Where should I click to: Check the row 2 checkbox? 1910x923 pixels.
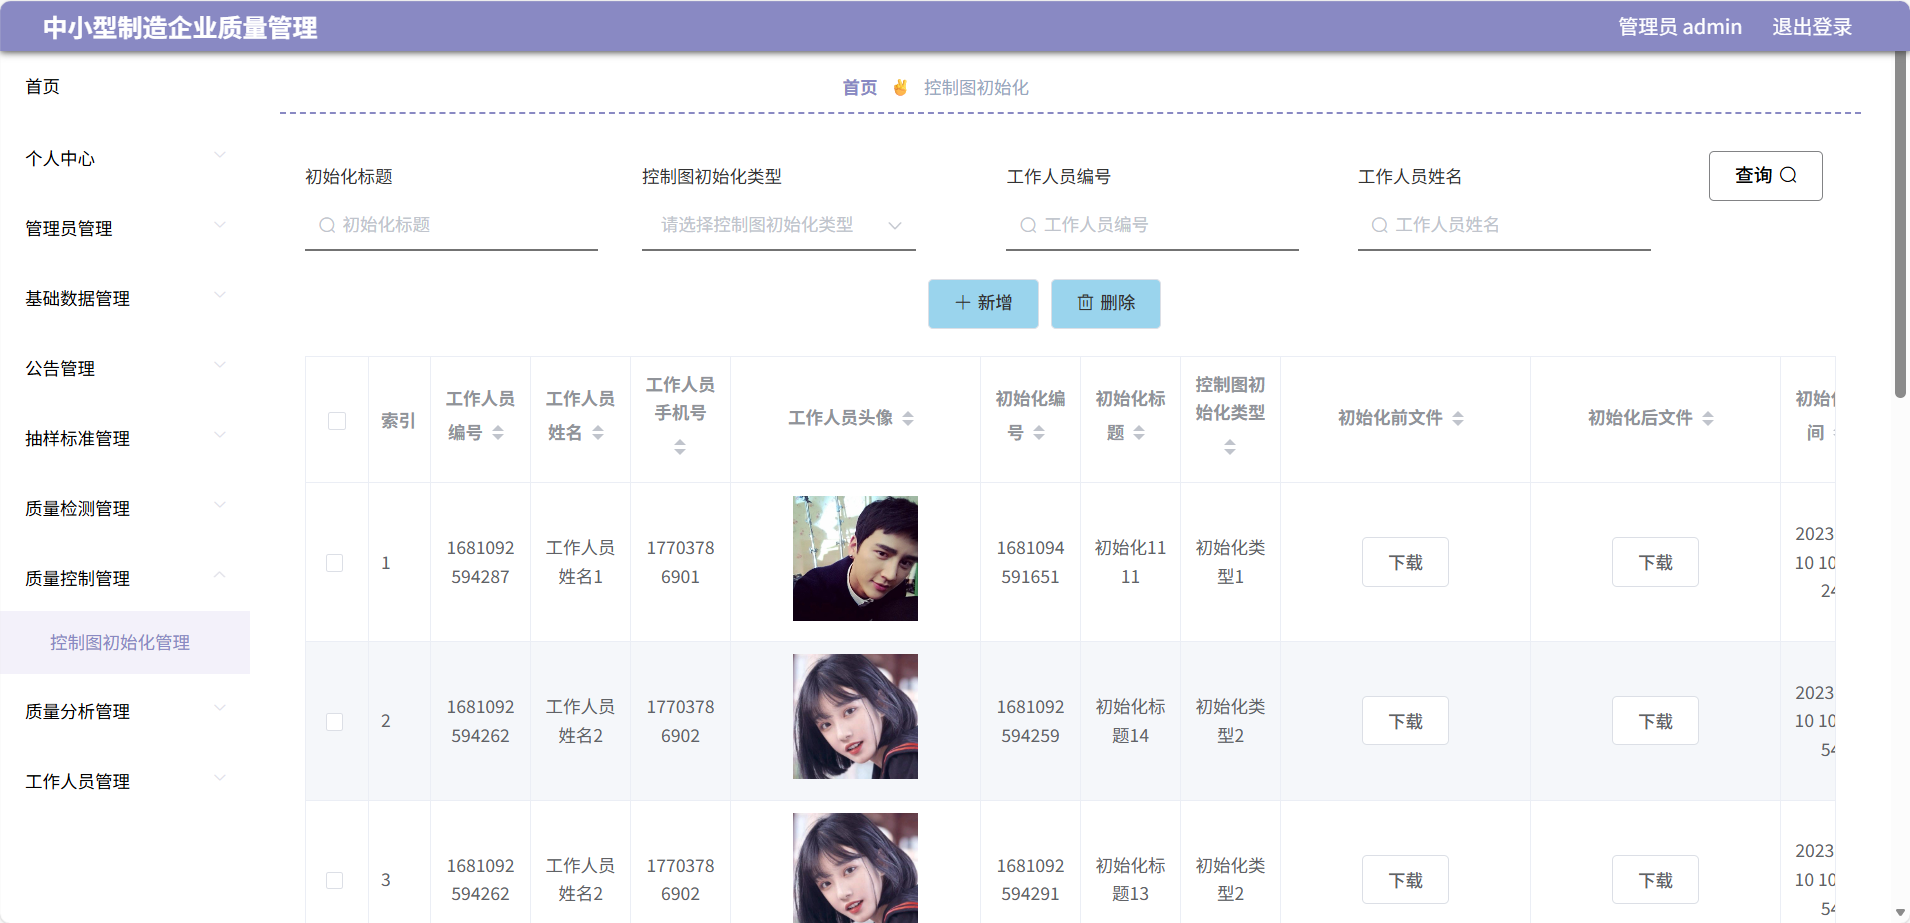335,722
